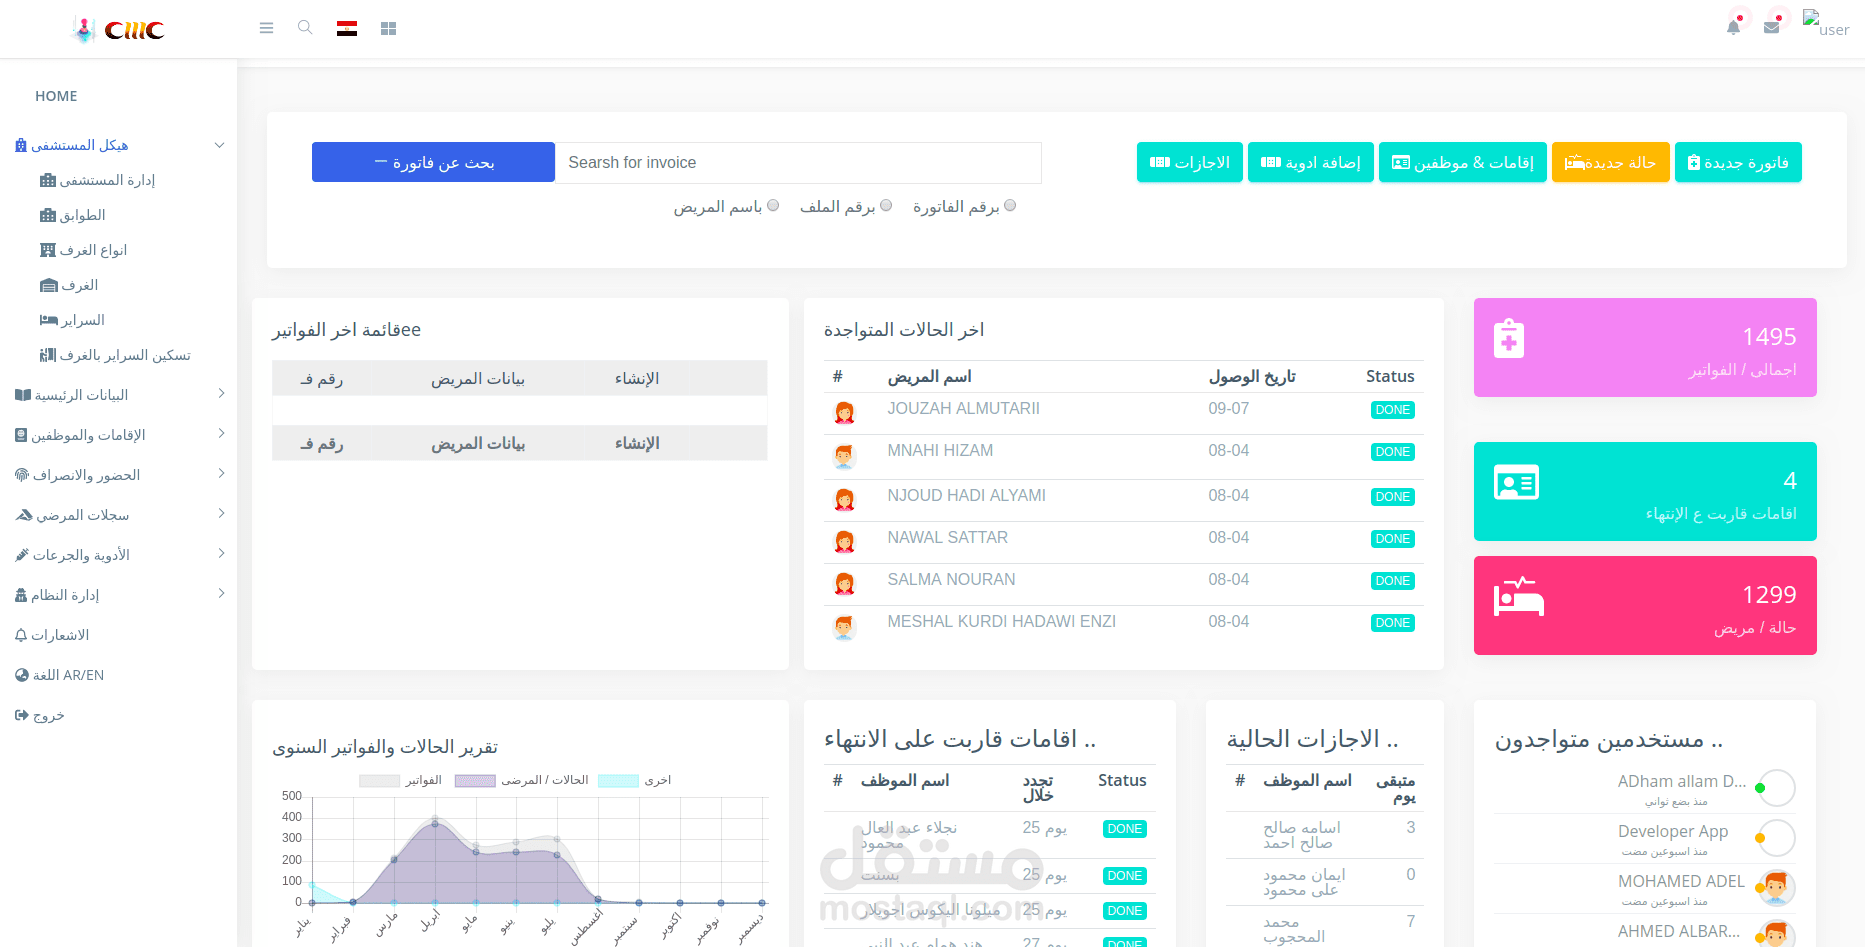Click patient name NAWAL SATTAR

[x=947, y=537]
